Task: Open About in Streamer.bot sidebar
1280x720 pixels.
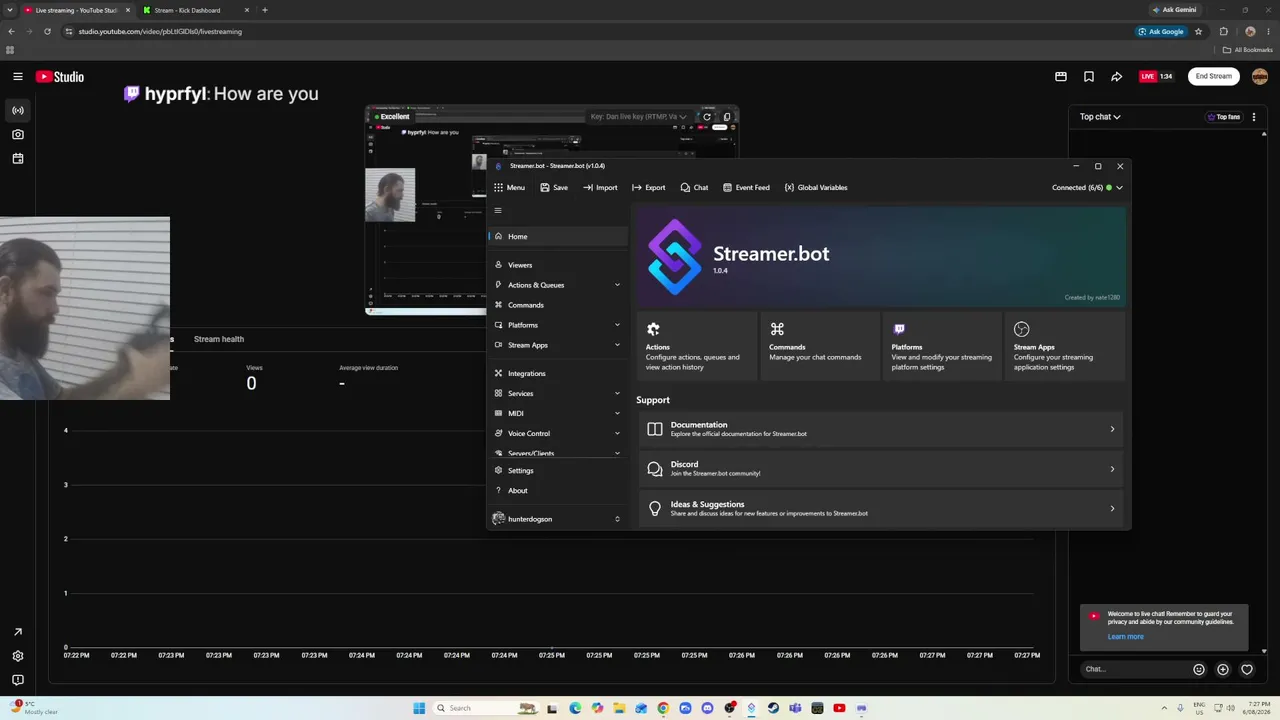Action: (x=559, y=490)
